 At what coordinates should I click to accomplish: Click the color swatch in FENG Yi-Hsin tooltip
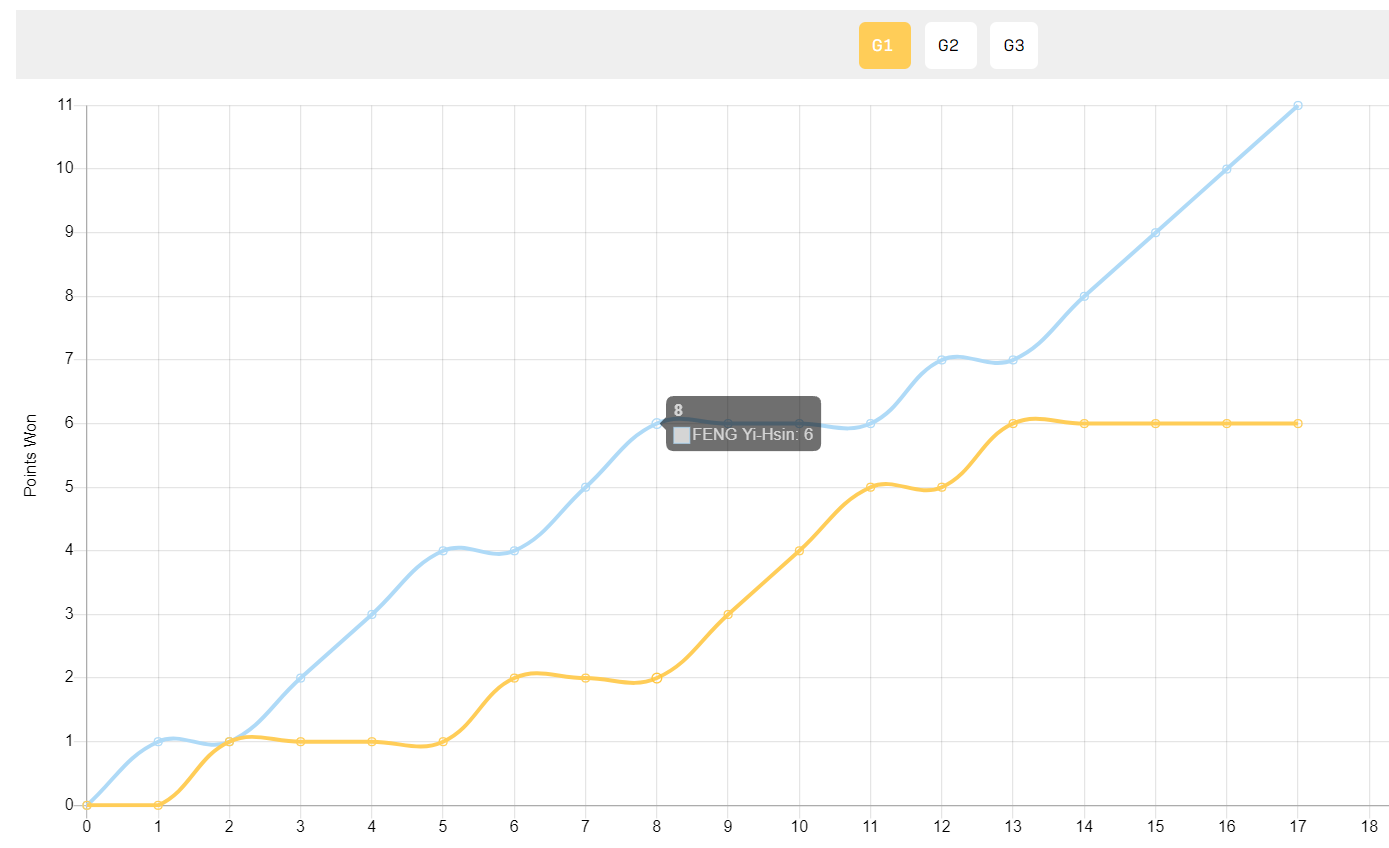pos(682,435)
